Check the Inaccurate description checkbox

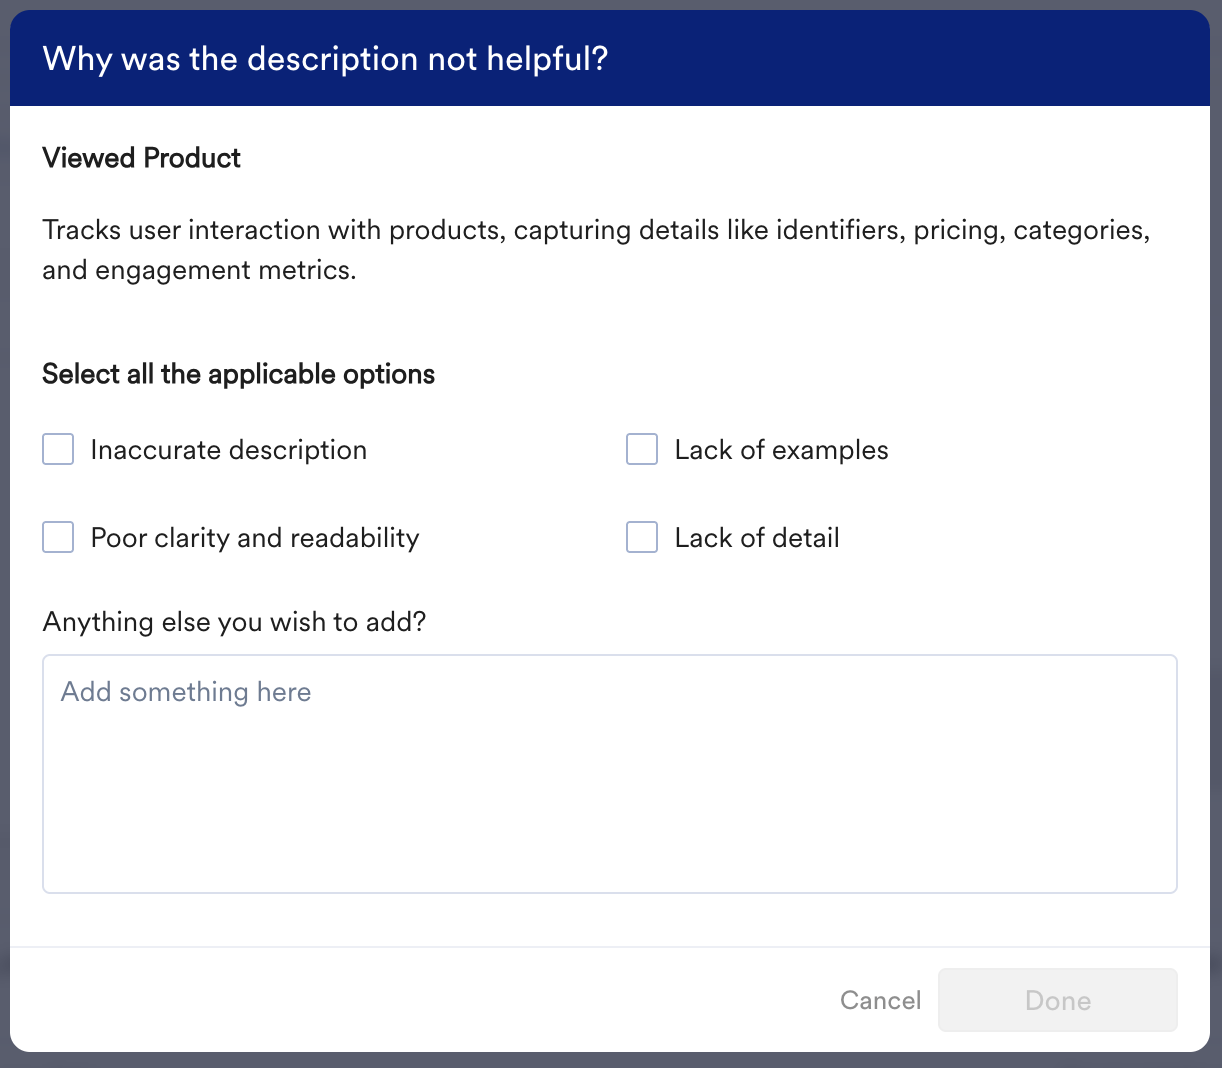click(58, 450)
